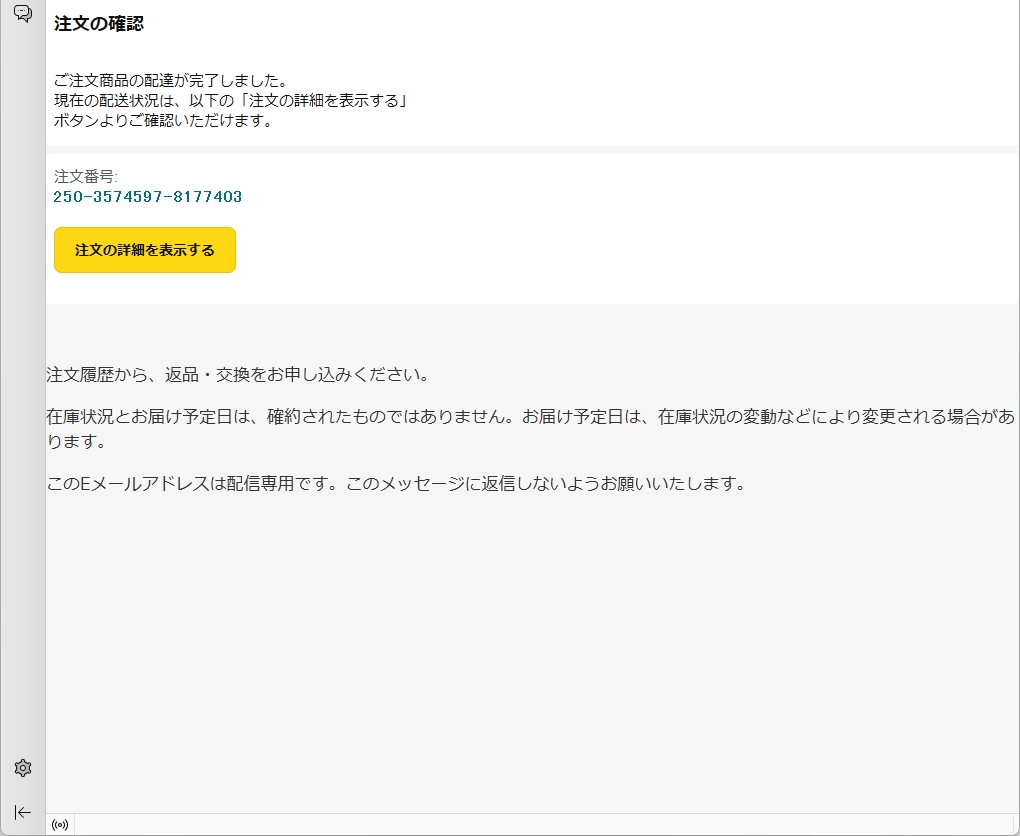Toggle the online status icon in status bar

(x=60, y=825)
